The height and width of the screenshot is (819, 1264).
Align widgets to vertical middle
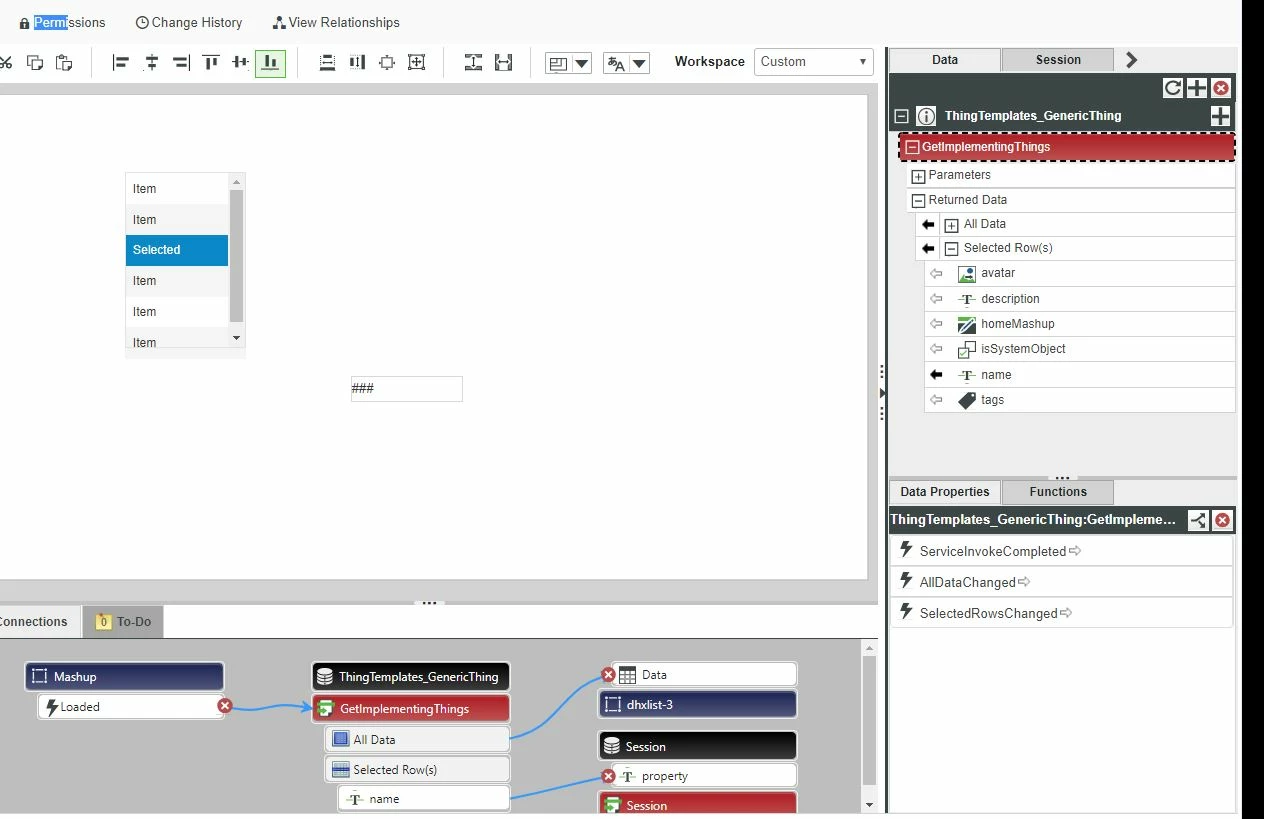click(240, 62)
